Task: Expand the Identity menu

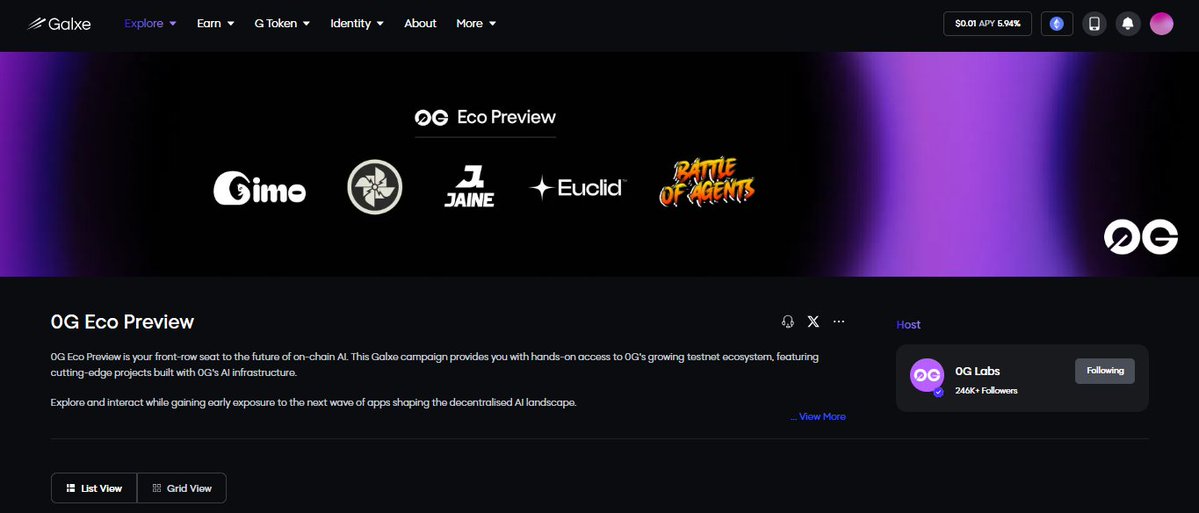Action: point(357,24)
